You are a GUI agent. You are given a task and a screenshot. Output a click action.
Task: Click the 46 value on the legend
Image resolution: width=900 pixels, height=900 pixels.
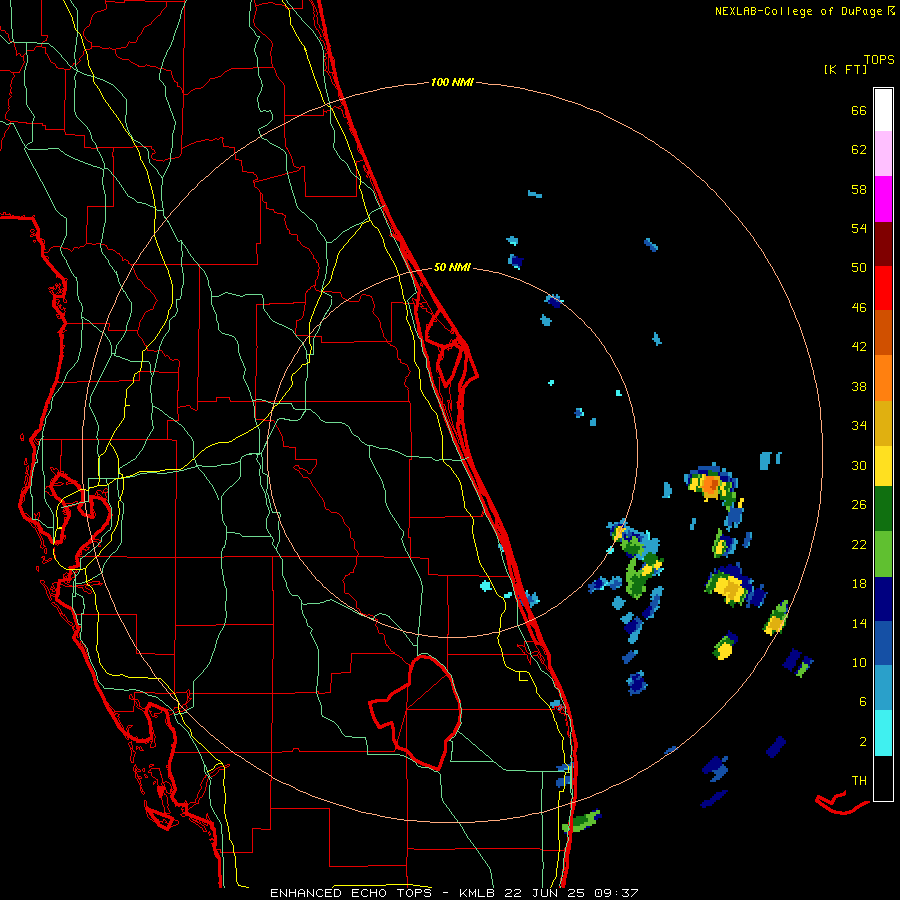click(859, 308)
